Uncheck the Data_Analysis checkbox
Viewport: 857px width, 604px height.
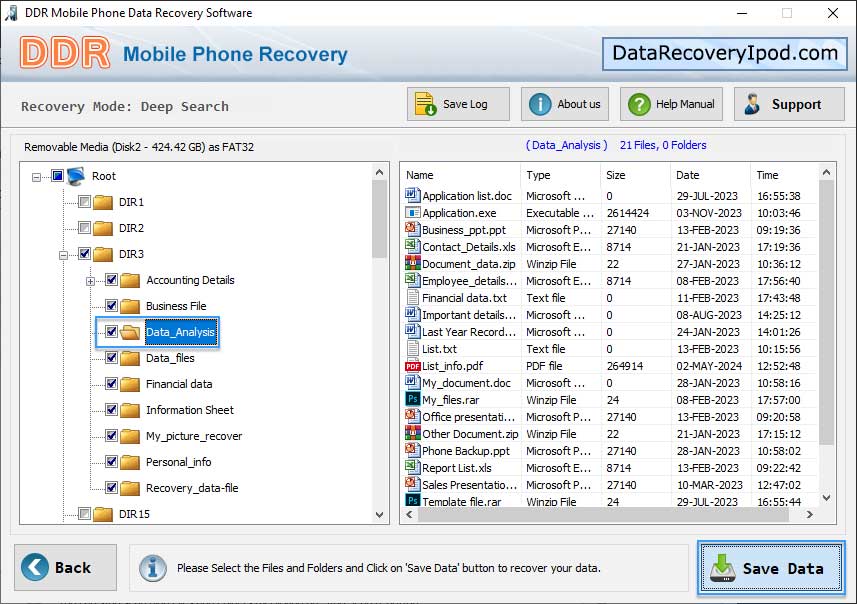111,331
